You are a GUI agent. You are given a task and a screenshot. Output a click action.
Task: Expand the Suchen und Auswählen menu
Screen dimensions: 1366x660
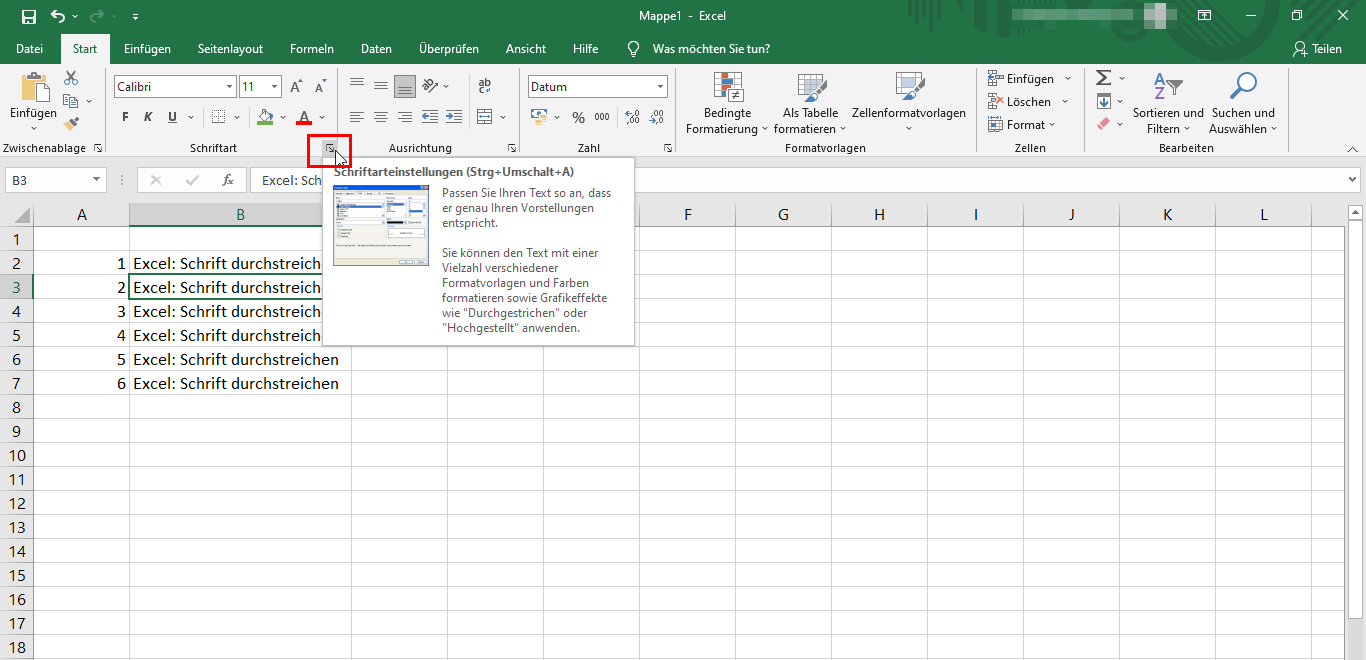[x=1243, y=103]
